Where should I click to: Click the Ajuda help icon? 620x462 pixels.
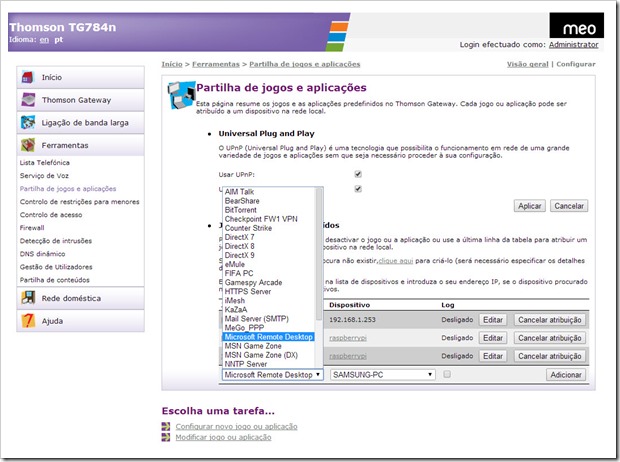tap(28, 320)
